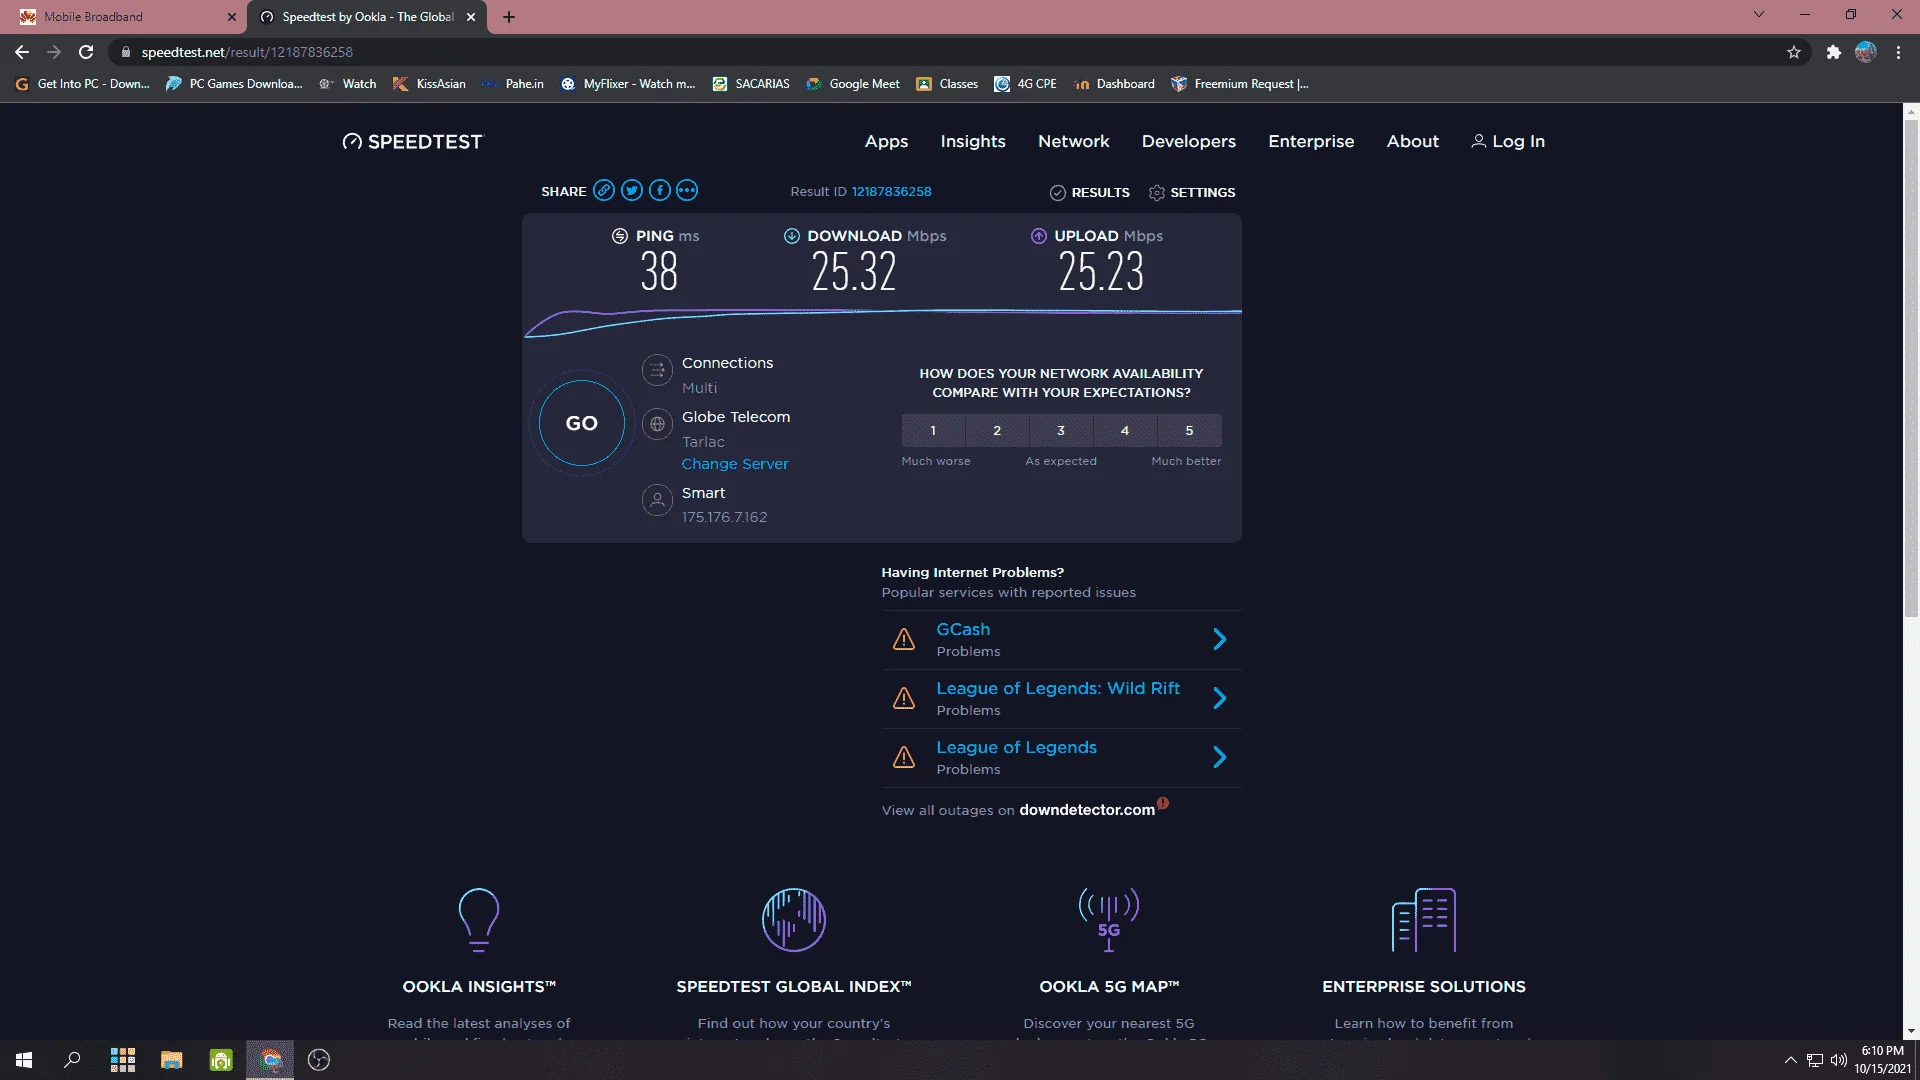
Task: Start test with GO button
Action: click(582, 423)
